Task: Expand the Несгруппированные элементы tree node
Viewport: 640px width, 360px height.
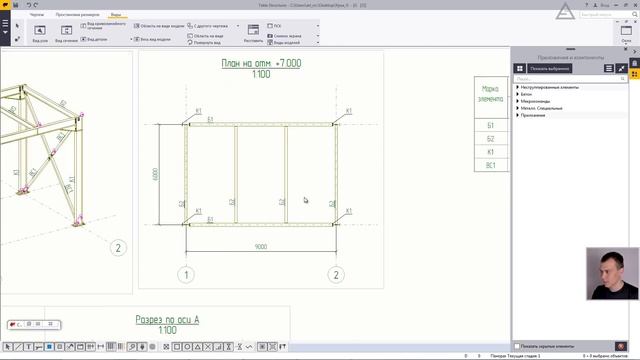Action: (518, 87)
